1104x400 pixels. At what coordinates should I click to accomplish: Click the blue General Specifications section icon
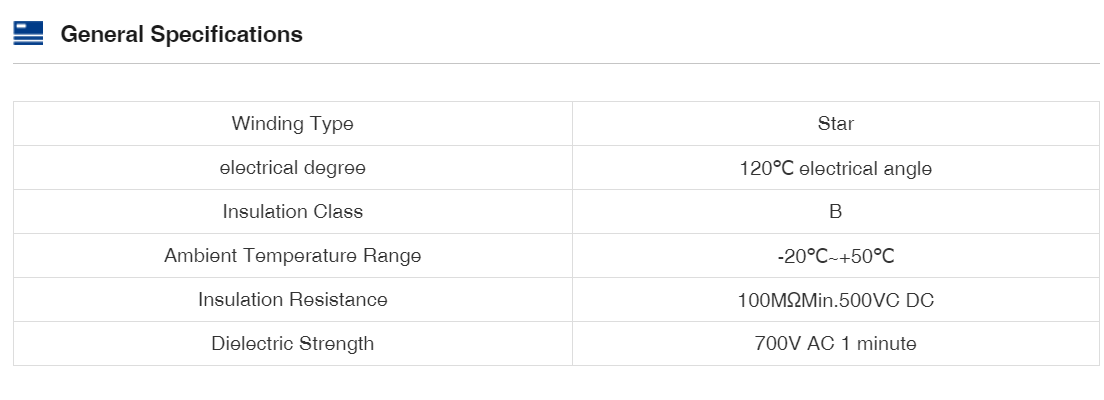pos(28,34)
